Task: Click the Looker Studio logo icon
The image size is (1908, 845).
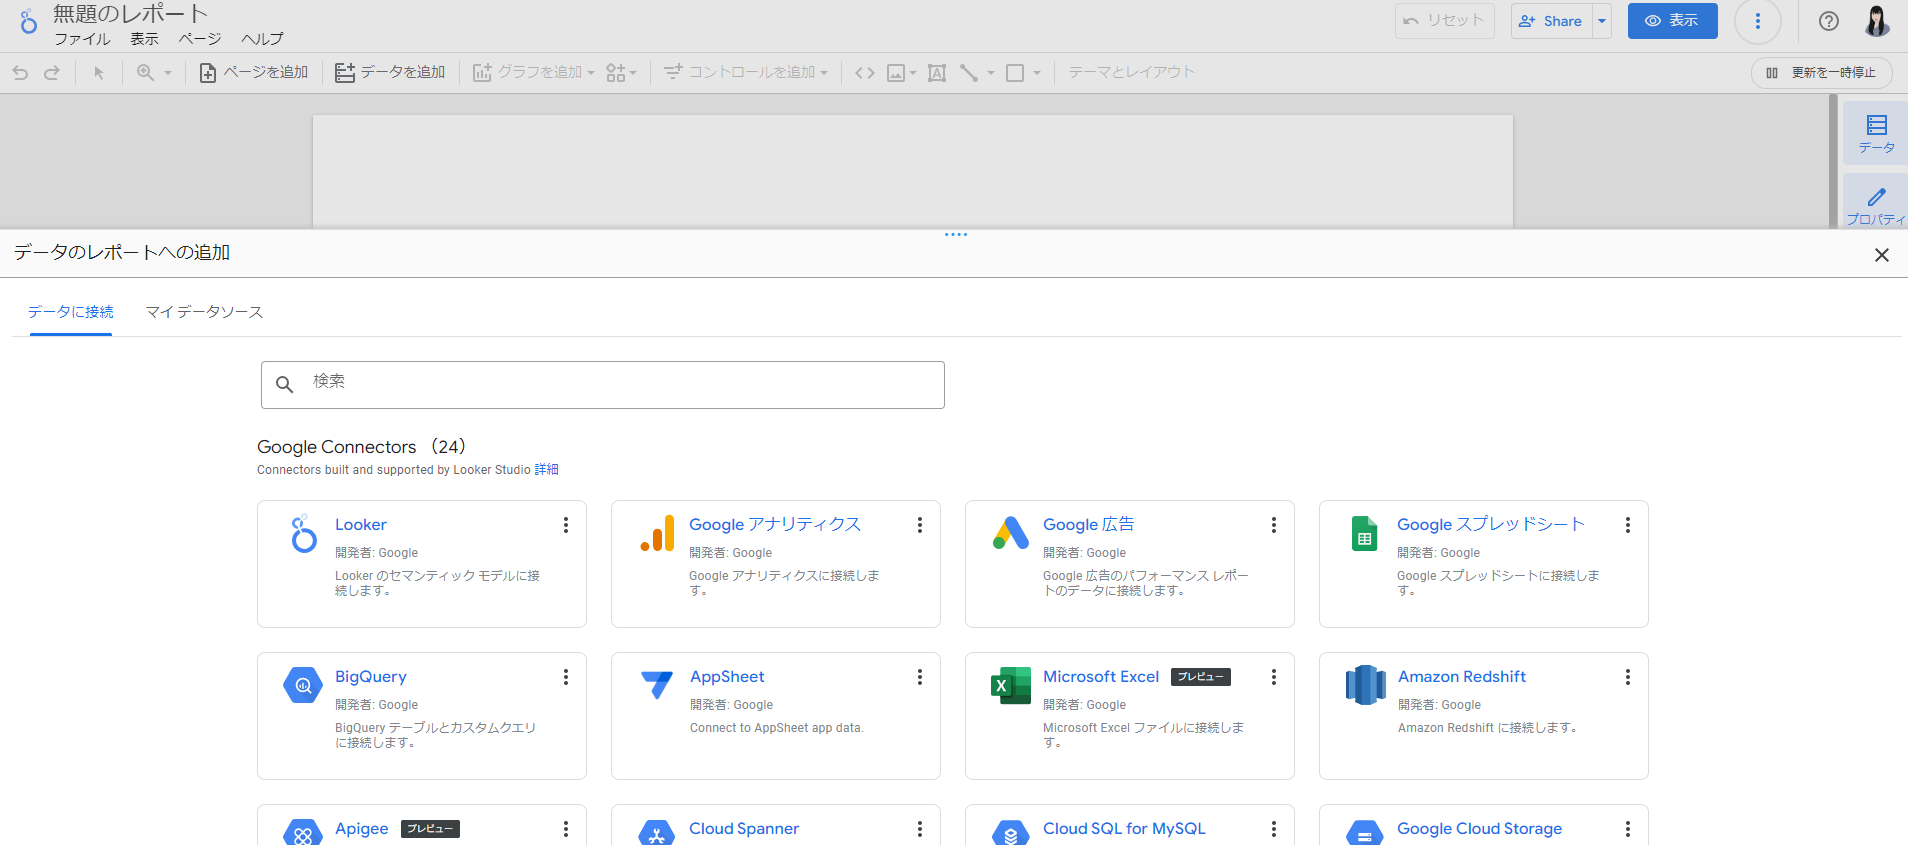Action: click(28, 21)
